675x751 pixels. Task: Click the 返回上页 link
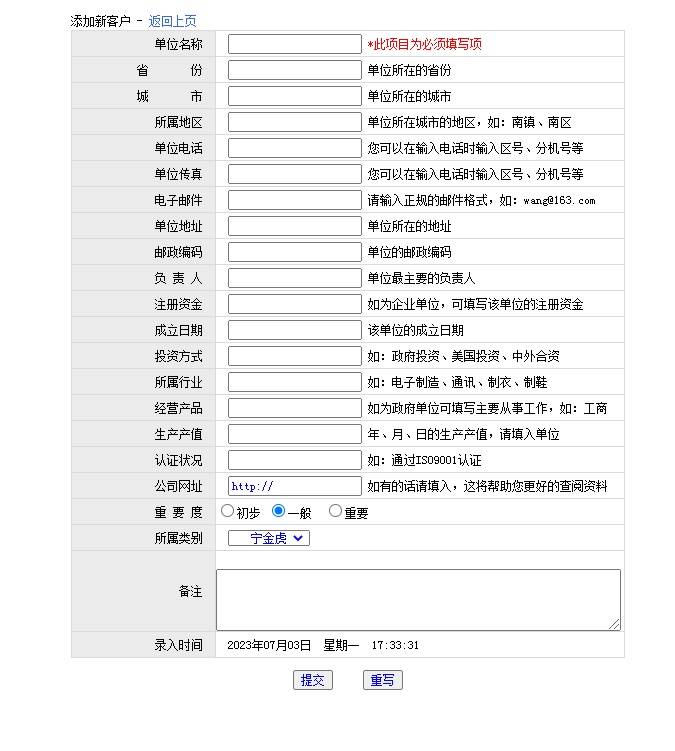click(172, 21)
